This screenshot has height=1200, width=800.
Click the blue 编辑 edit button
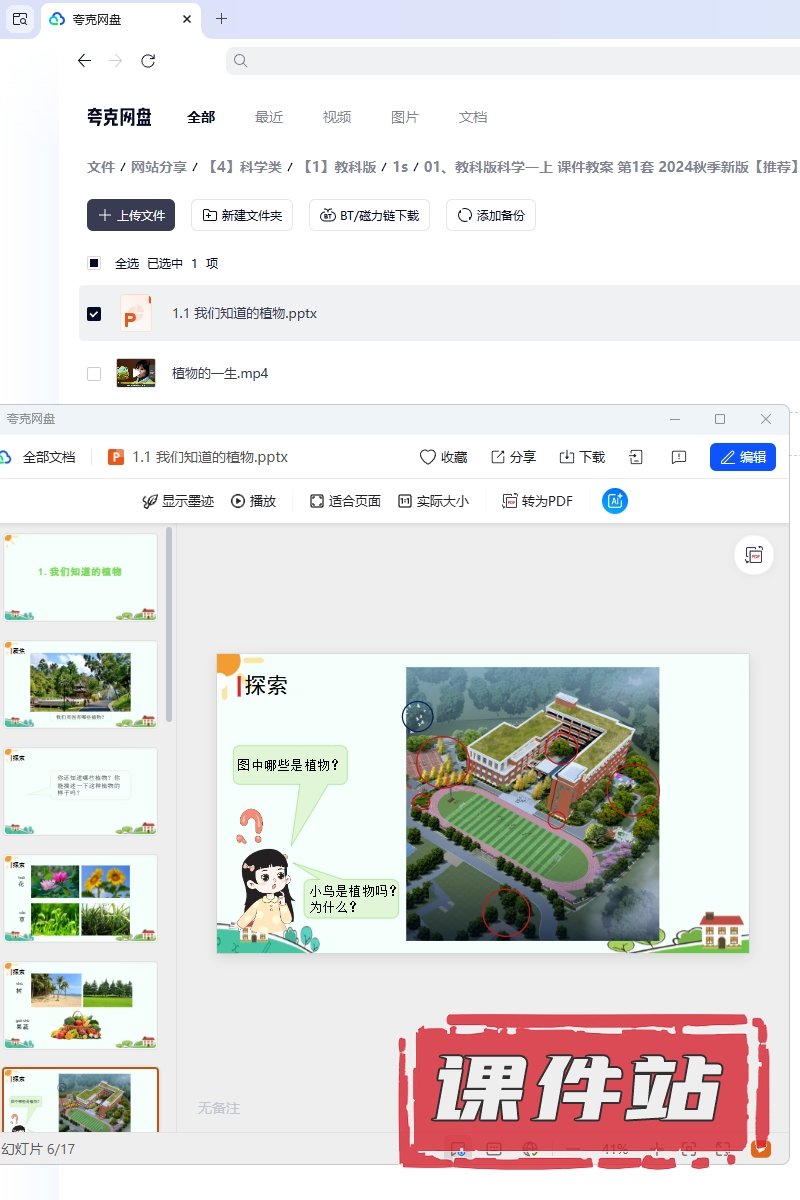coord(743,457)
